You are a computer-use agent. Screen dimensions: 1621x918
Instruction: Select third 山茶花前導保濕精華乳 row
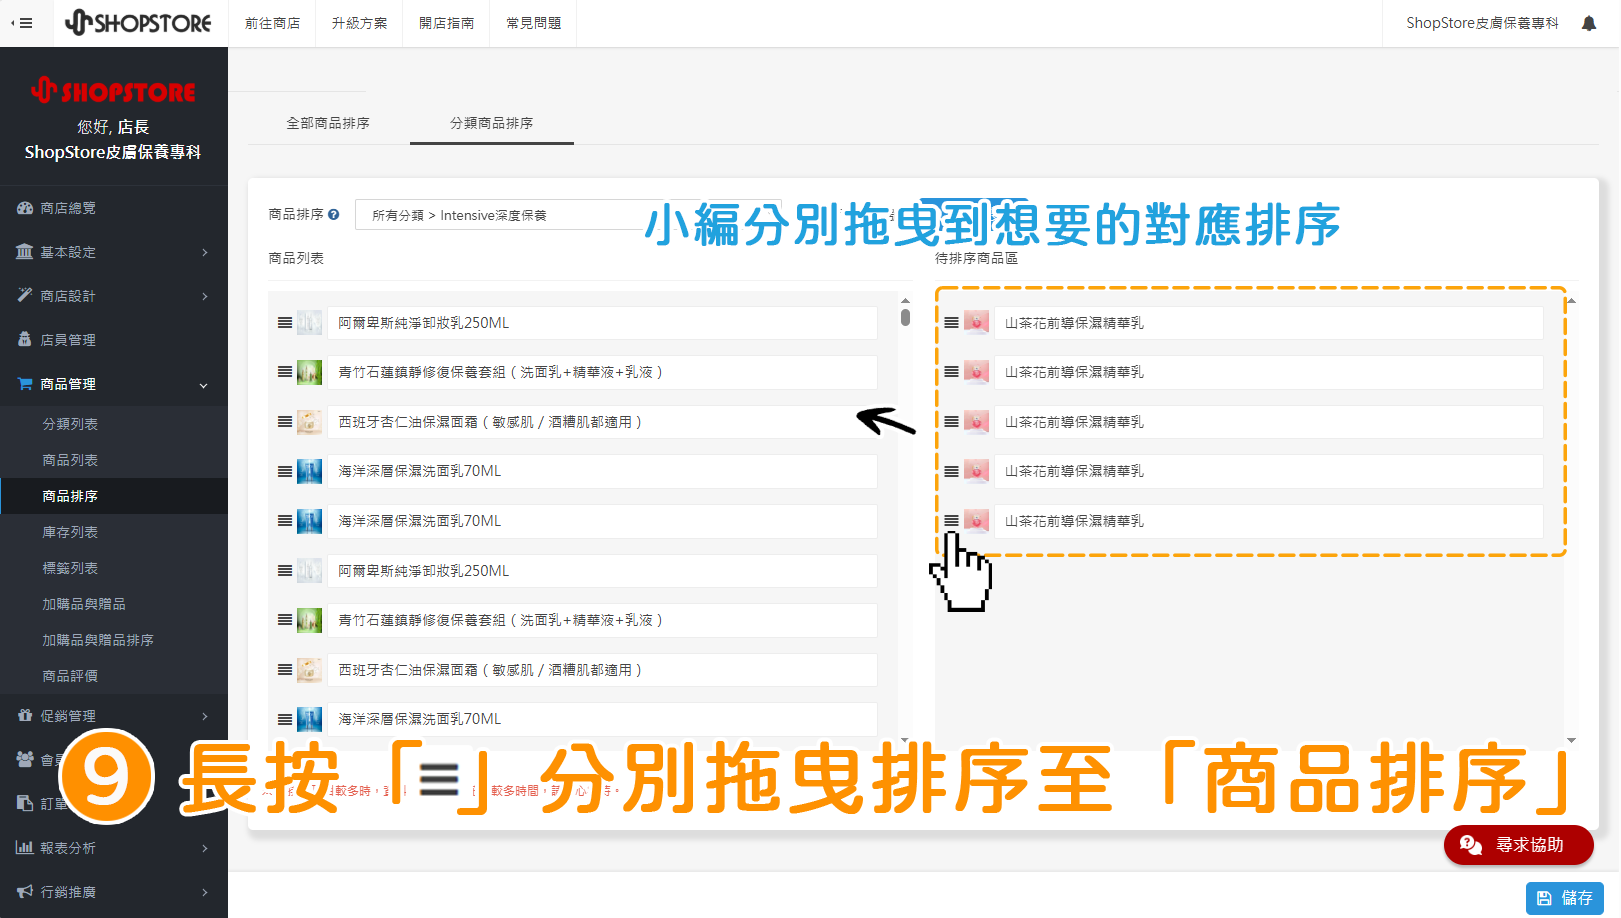[x=1268, y=422]
